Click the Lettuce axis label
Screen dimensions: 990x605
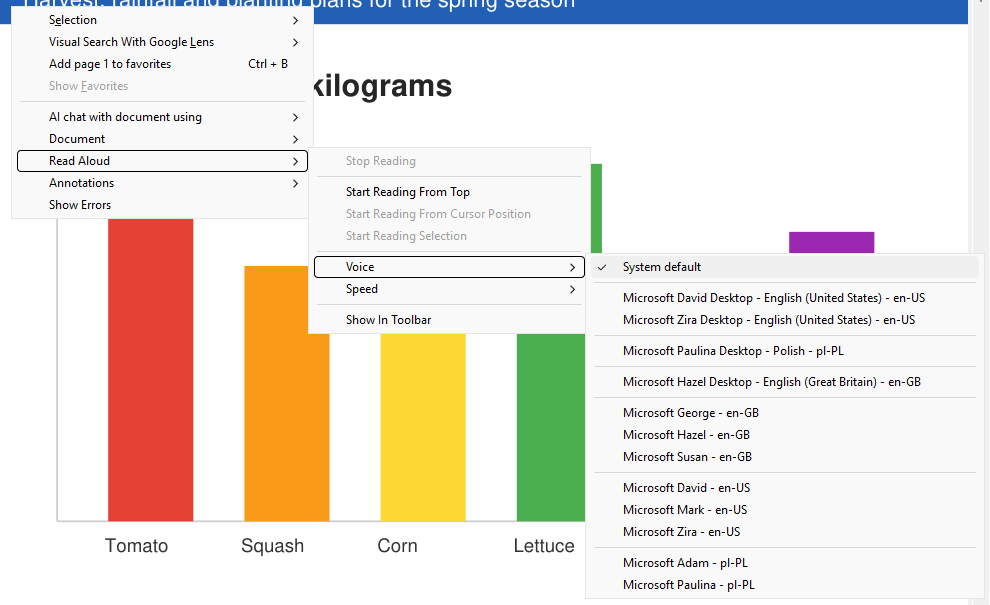(544, 546)
